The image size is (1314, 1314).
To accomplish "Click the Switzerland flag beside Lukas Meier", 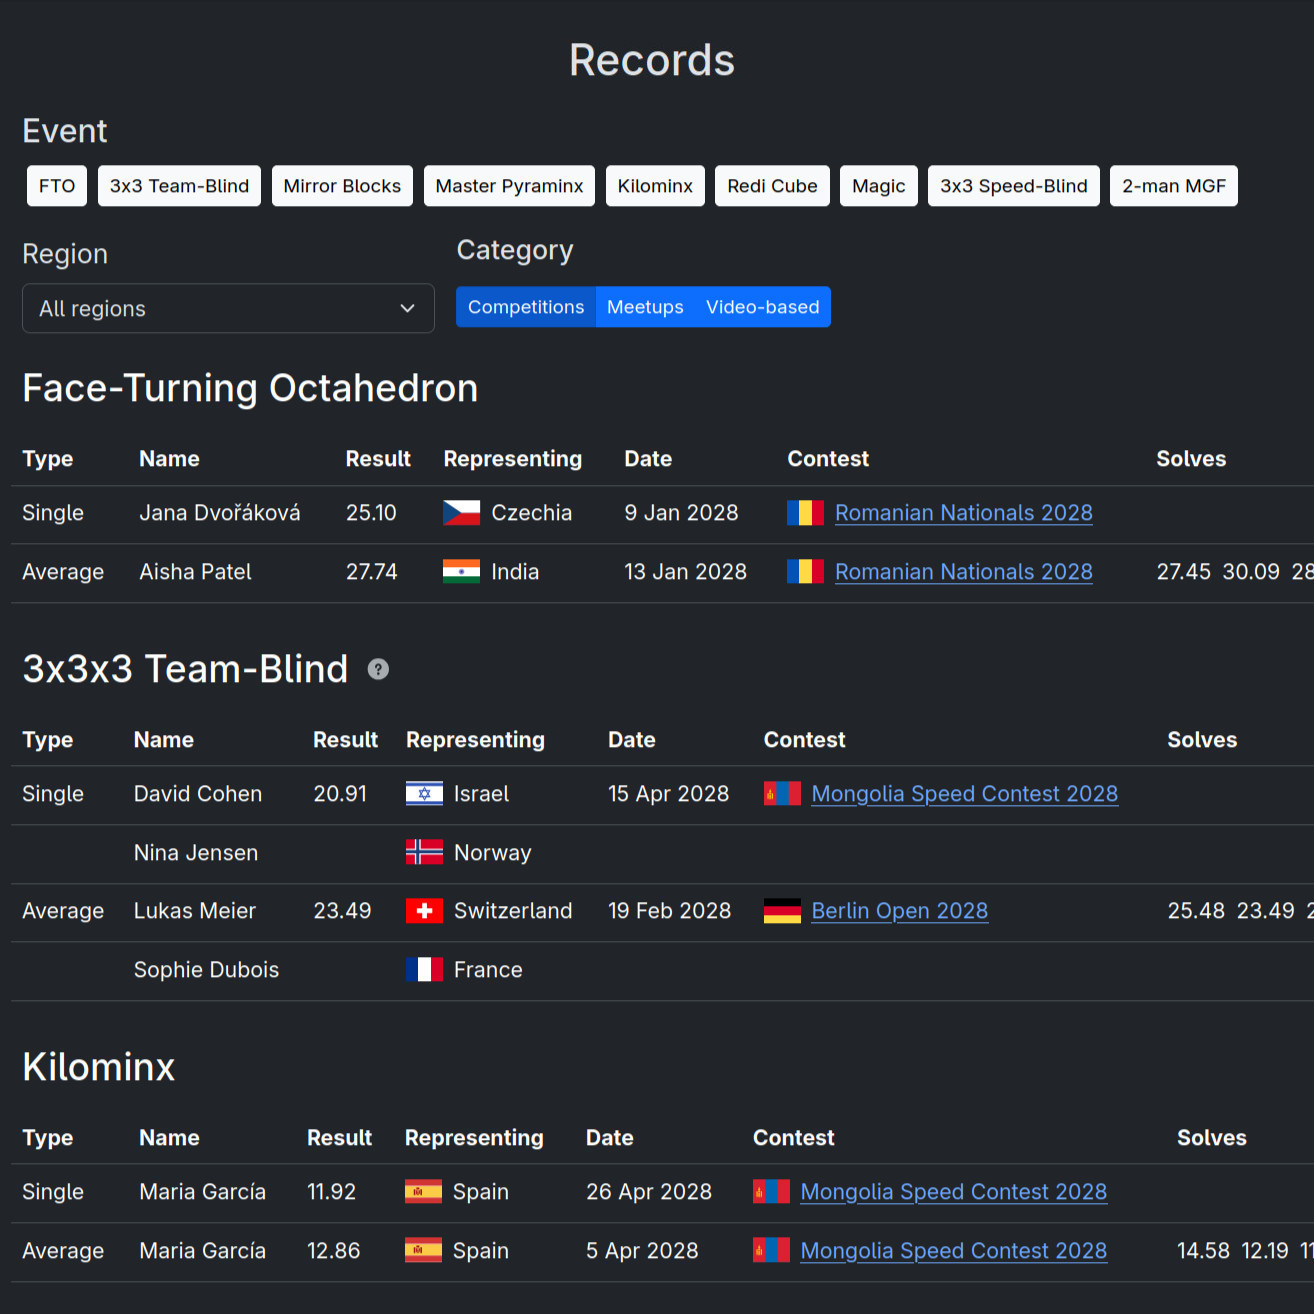I will (x=424, y=911).
